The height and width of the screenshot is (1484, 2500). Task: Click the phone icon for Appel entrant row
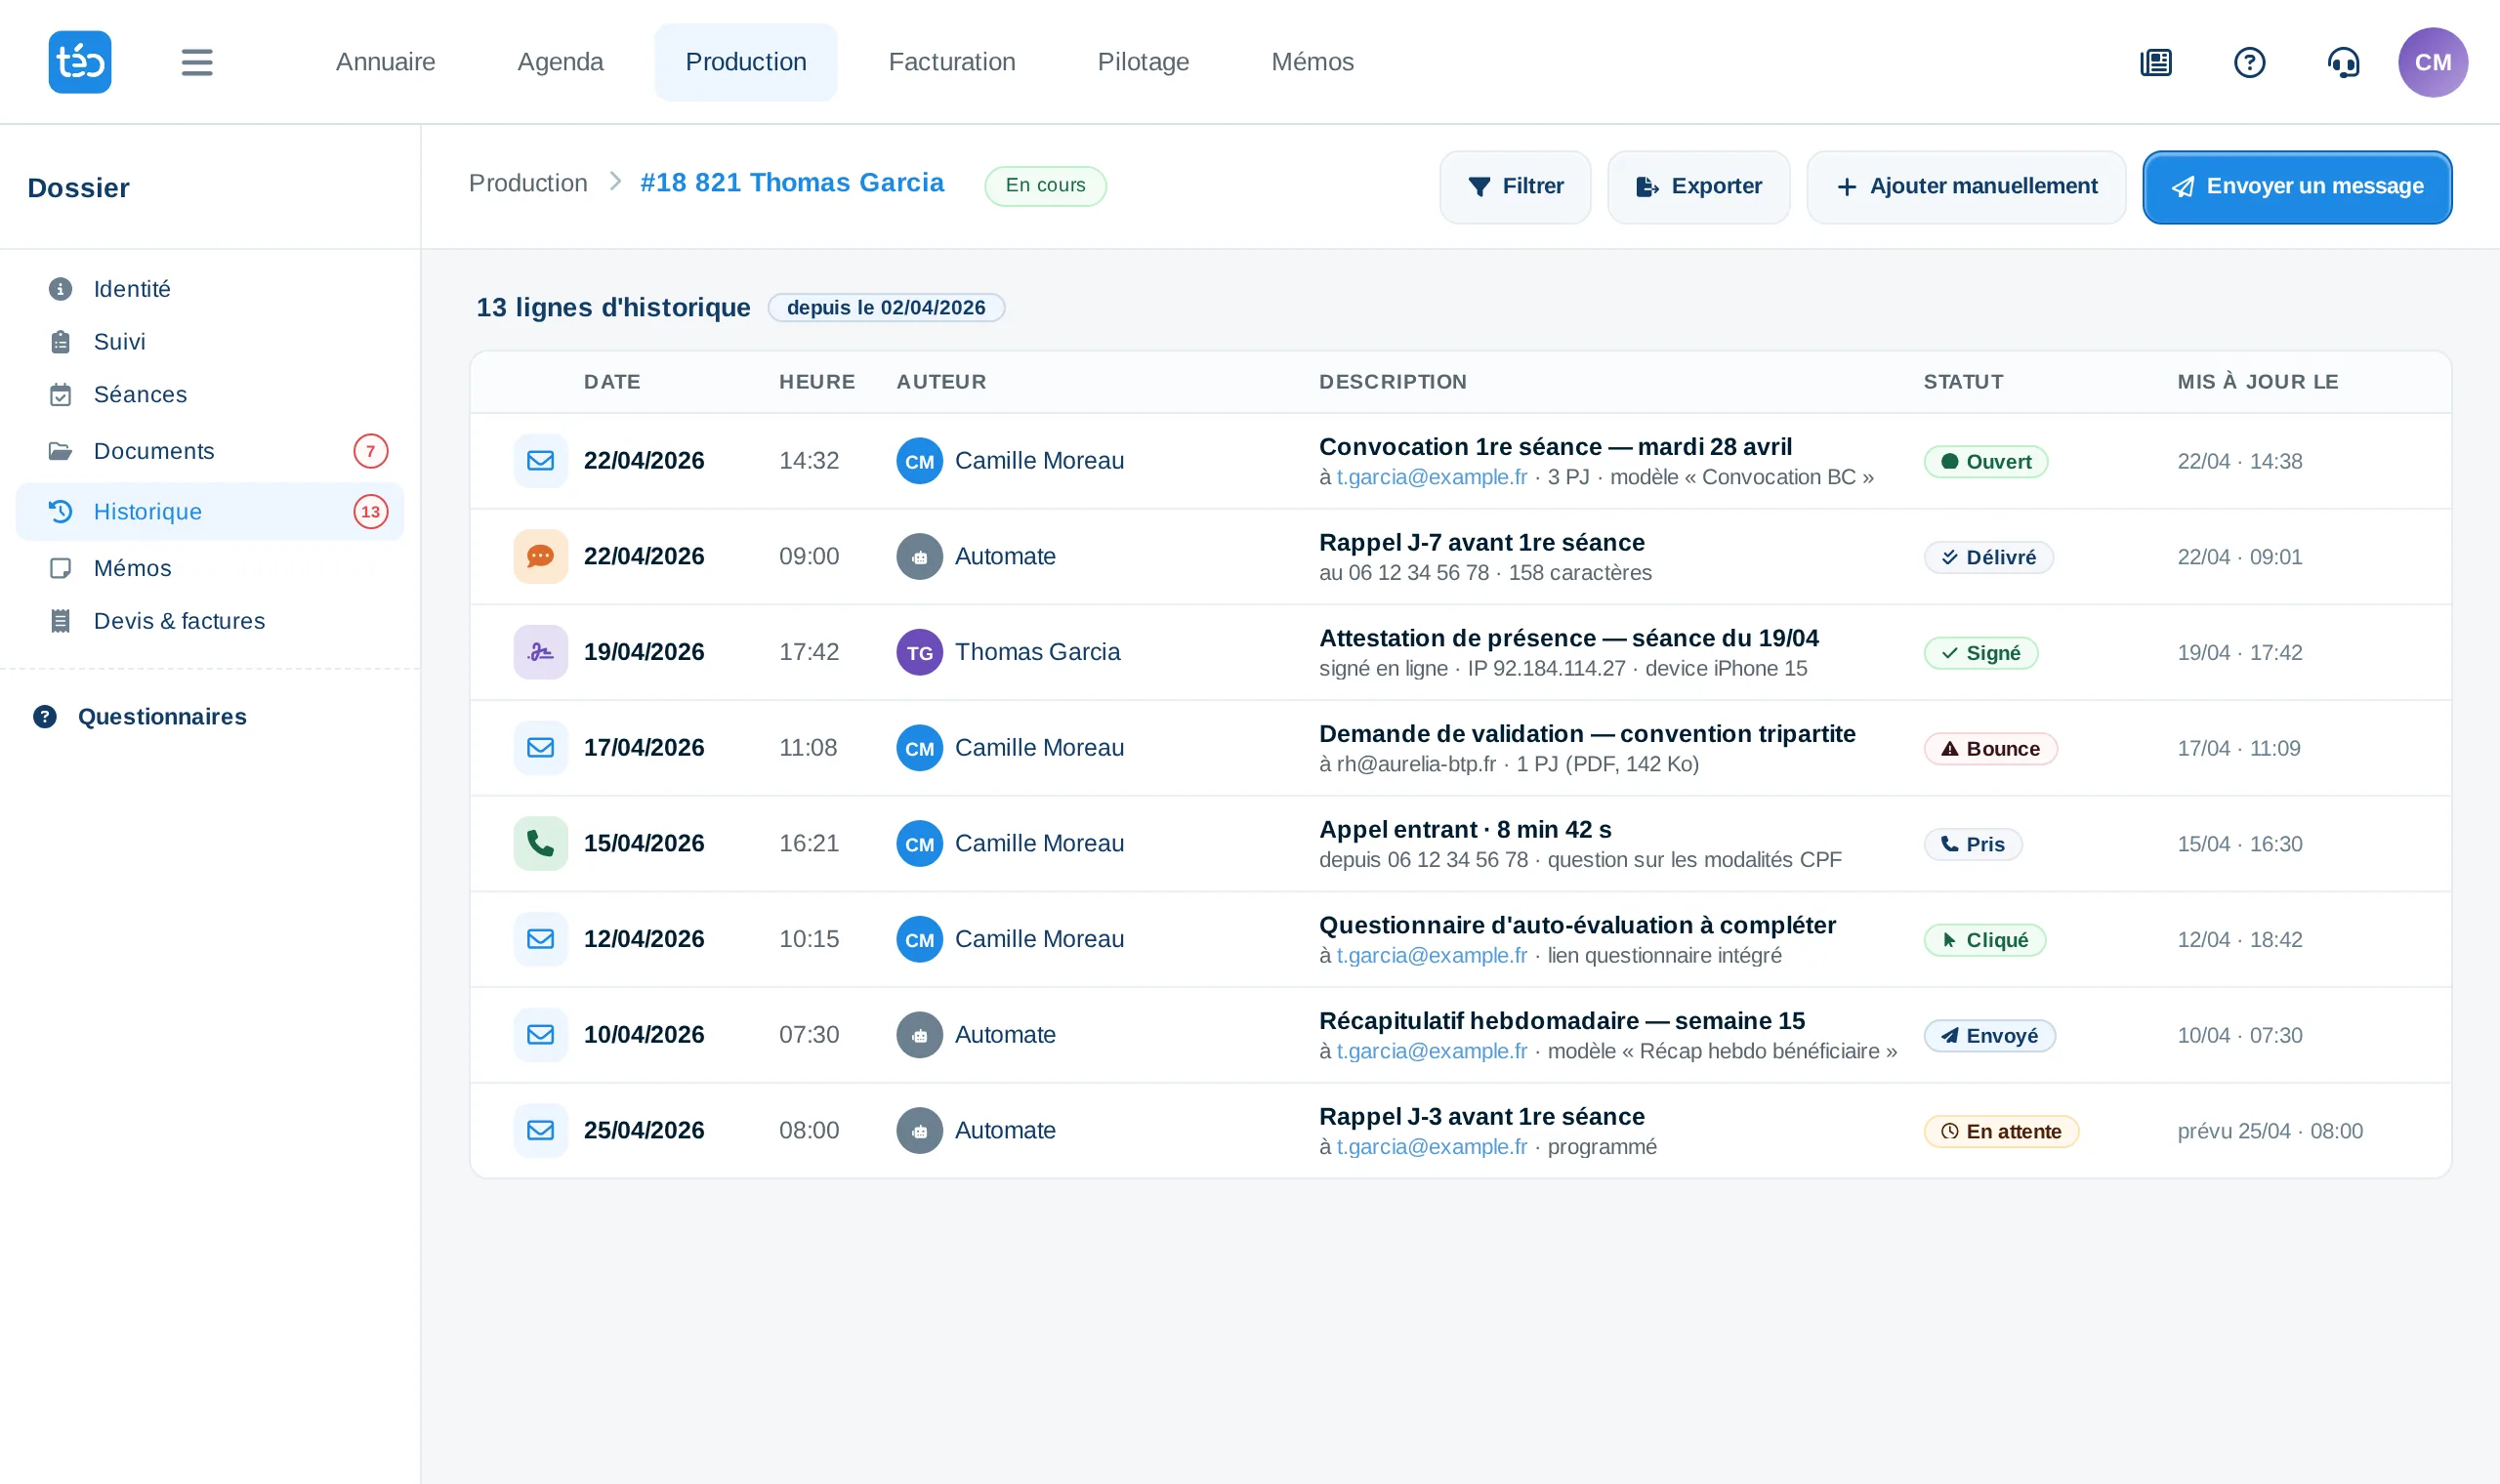(x=541, y=844)
